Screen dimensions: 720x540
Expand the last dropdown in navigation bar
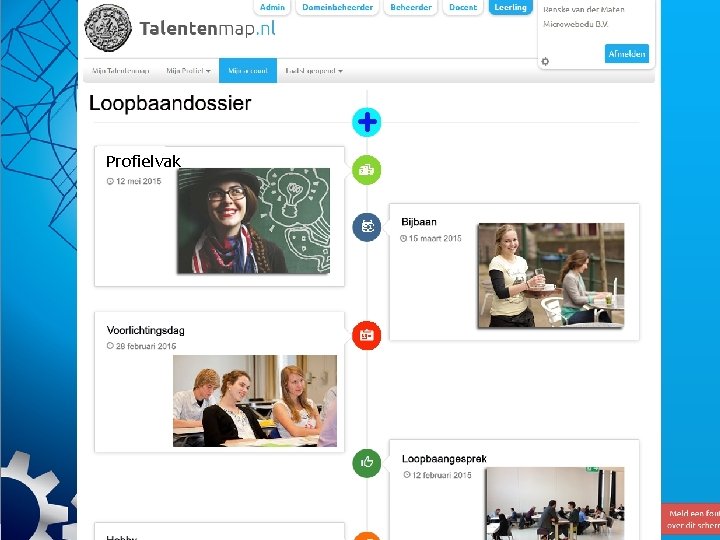click(314, 71)
